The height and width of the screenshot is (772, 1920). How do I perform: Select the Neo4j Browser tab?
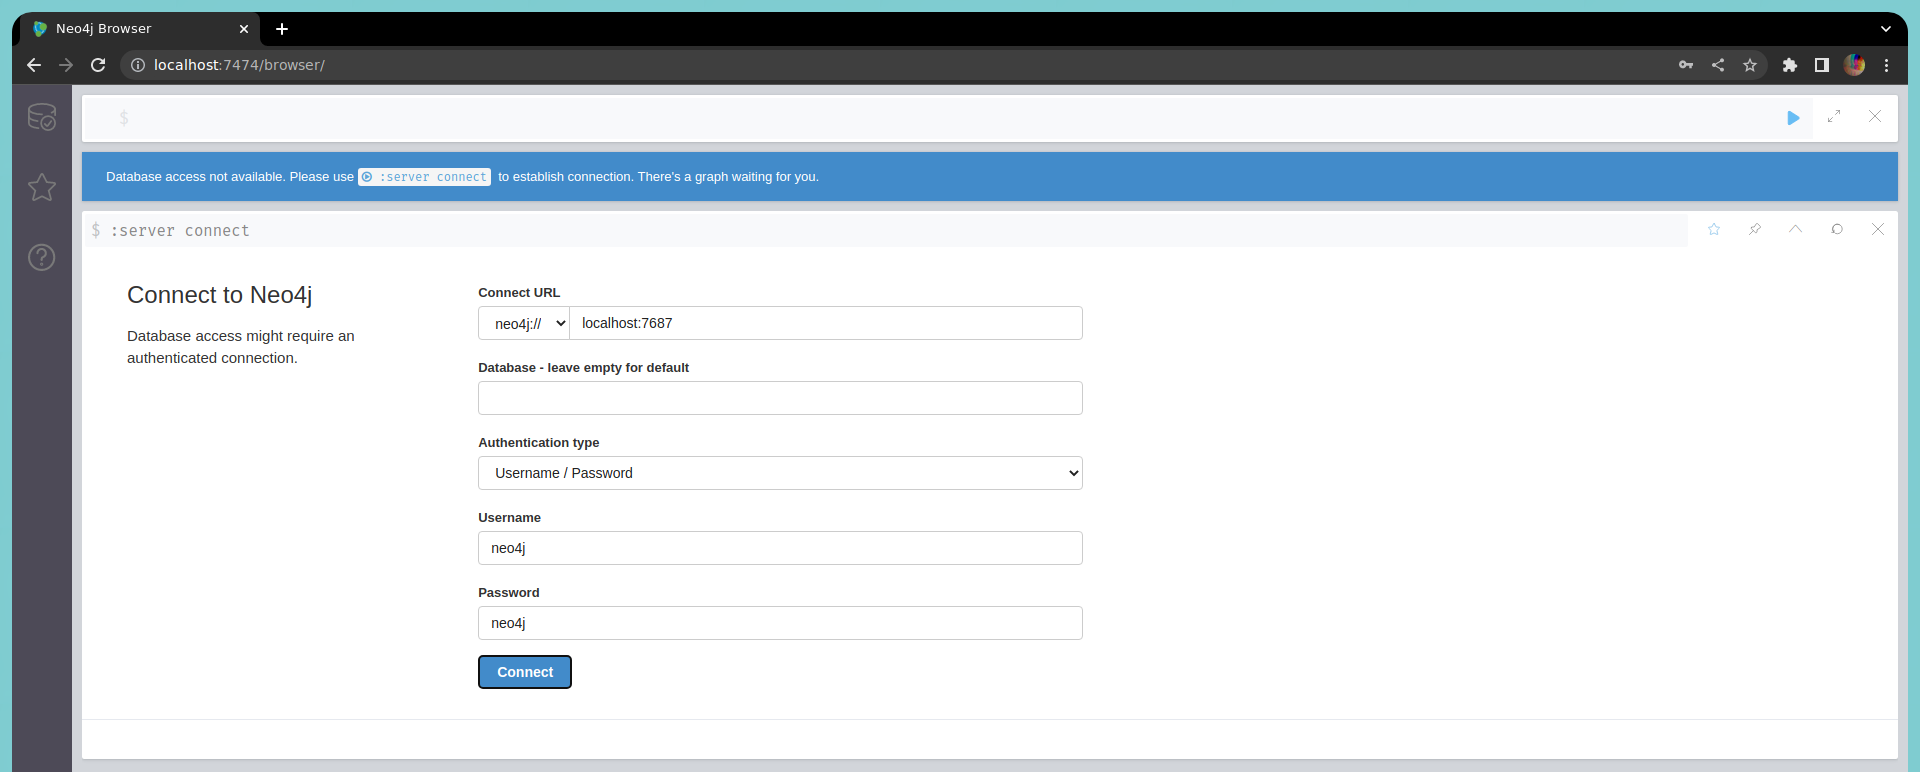tap(140, 29)
